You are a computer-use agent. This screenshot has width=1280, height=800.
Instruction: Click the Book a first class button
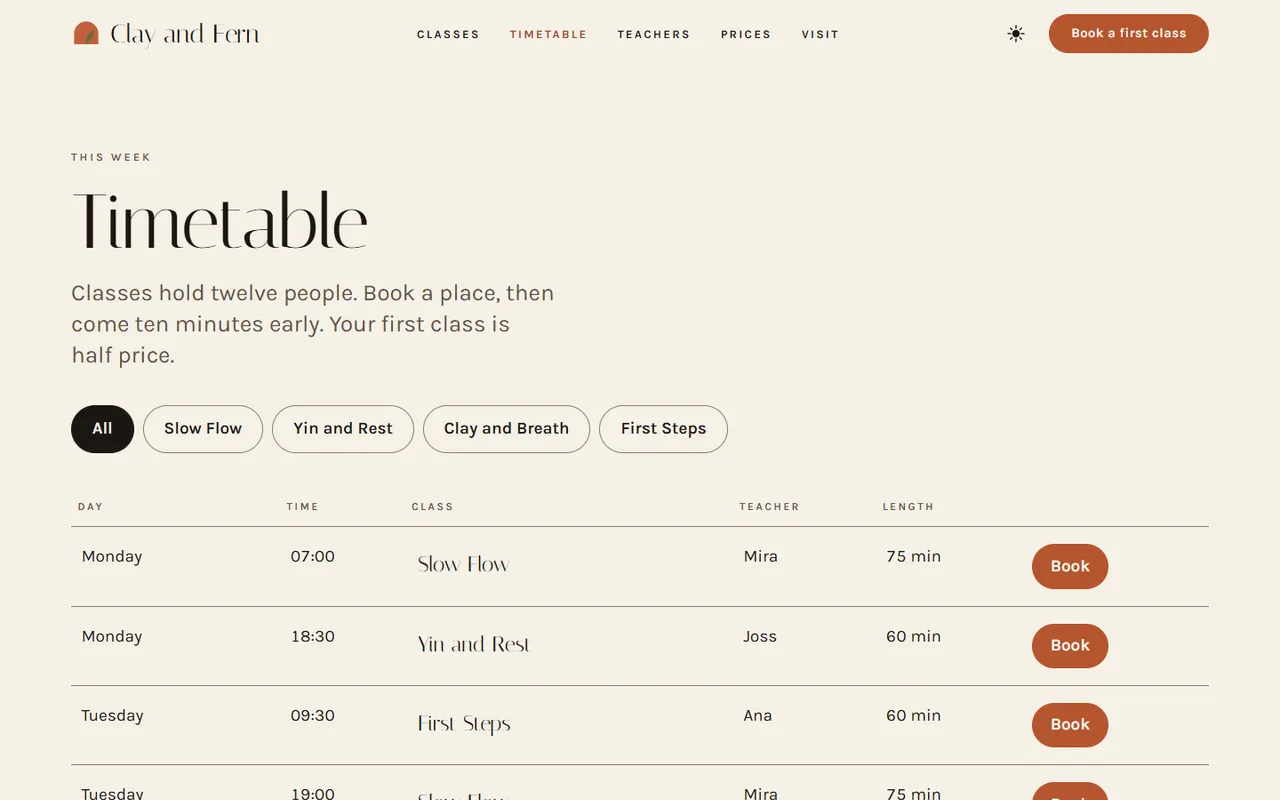(1128, 33)
